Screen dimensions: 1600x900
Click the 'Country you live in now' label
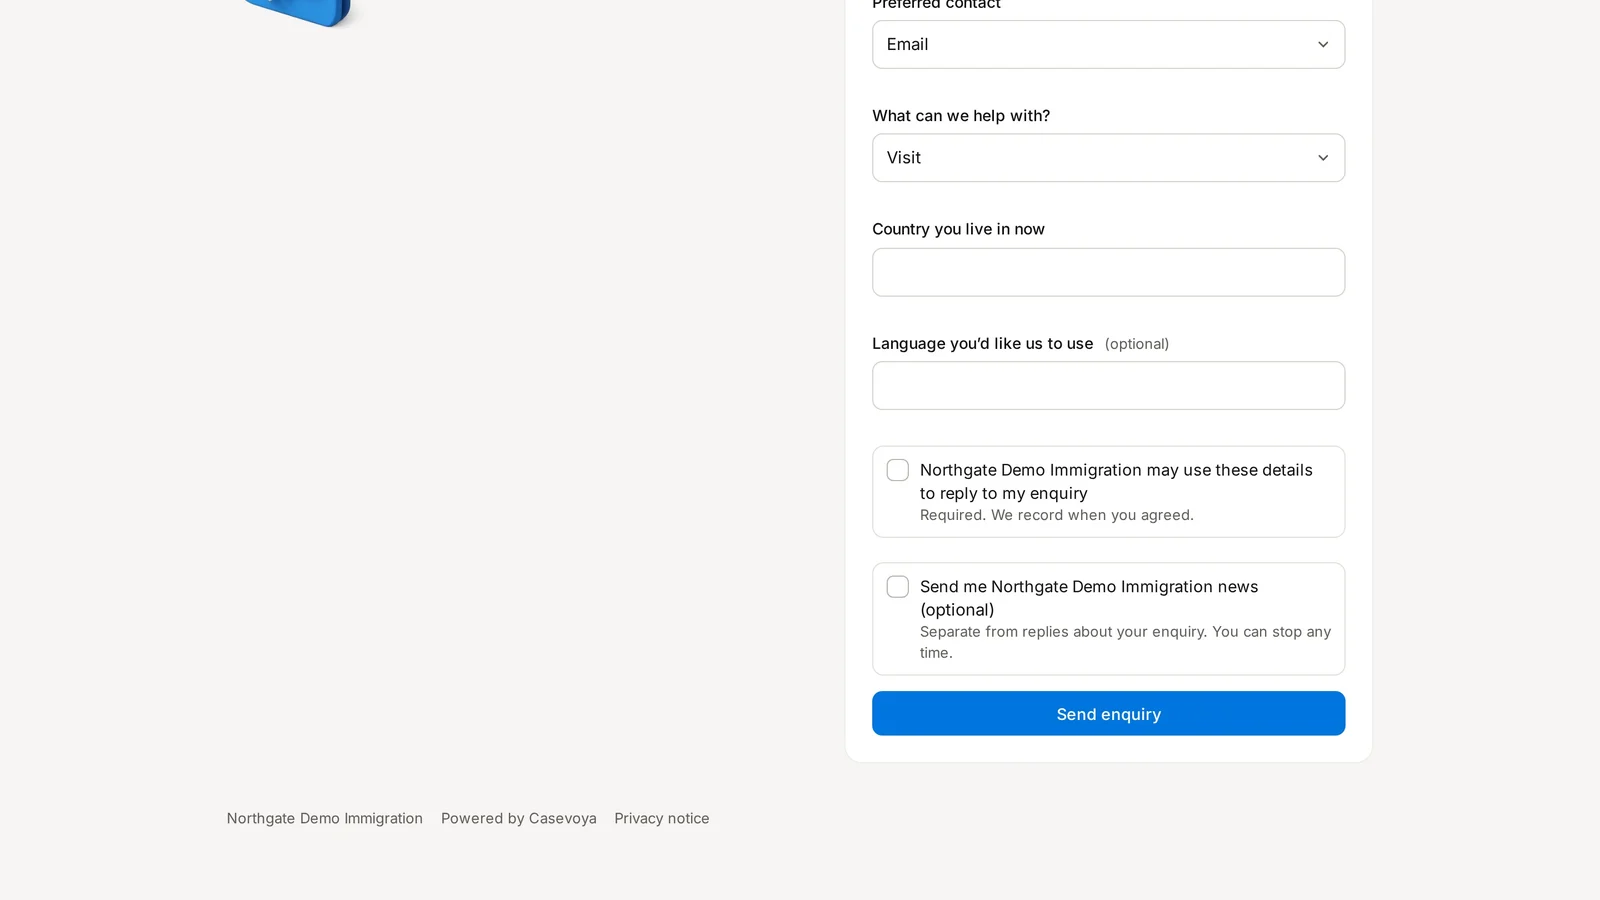click(958, 229)
